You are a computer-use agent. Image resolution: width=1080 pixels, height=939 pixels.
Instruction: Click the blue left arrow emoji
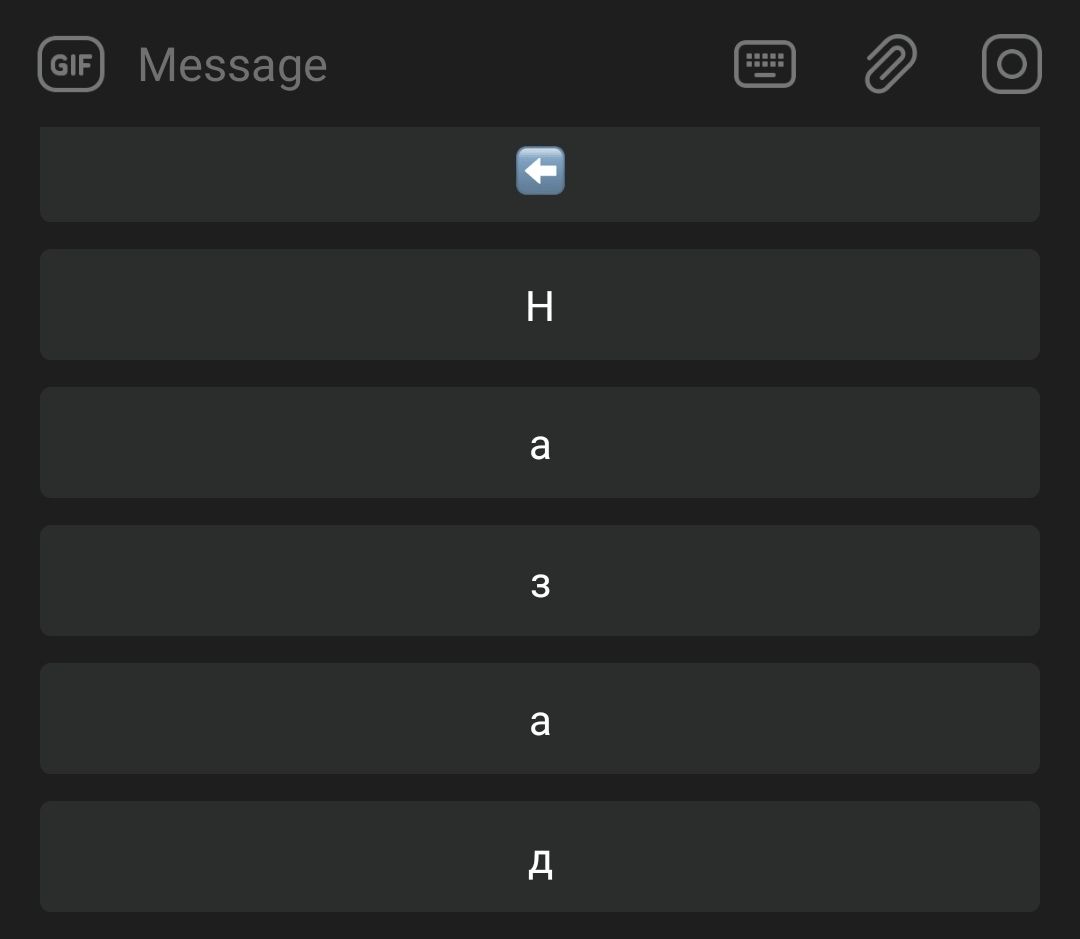(x=540, y=170)
